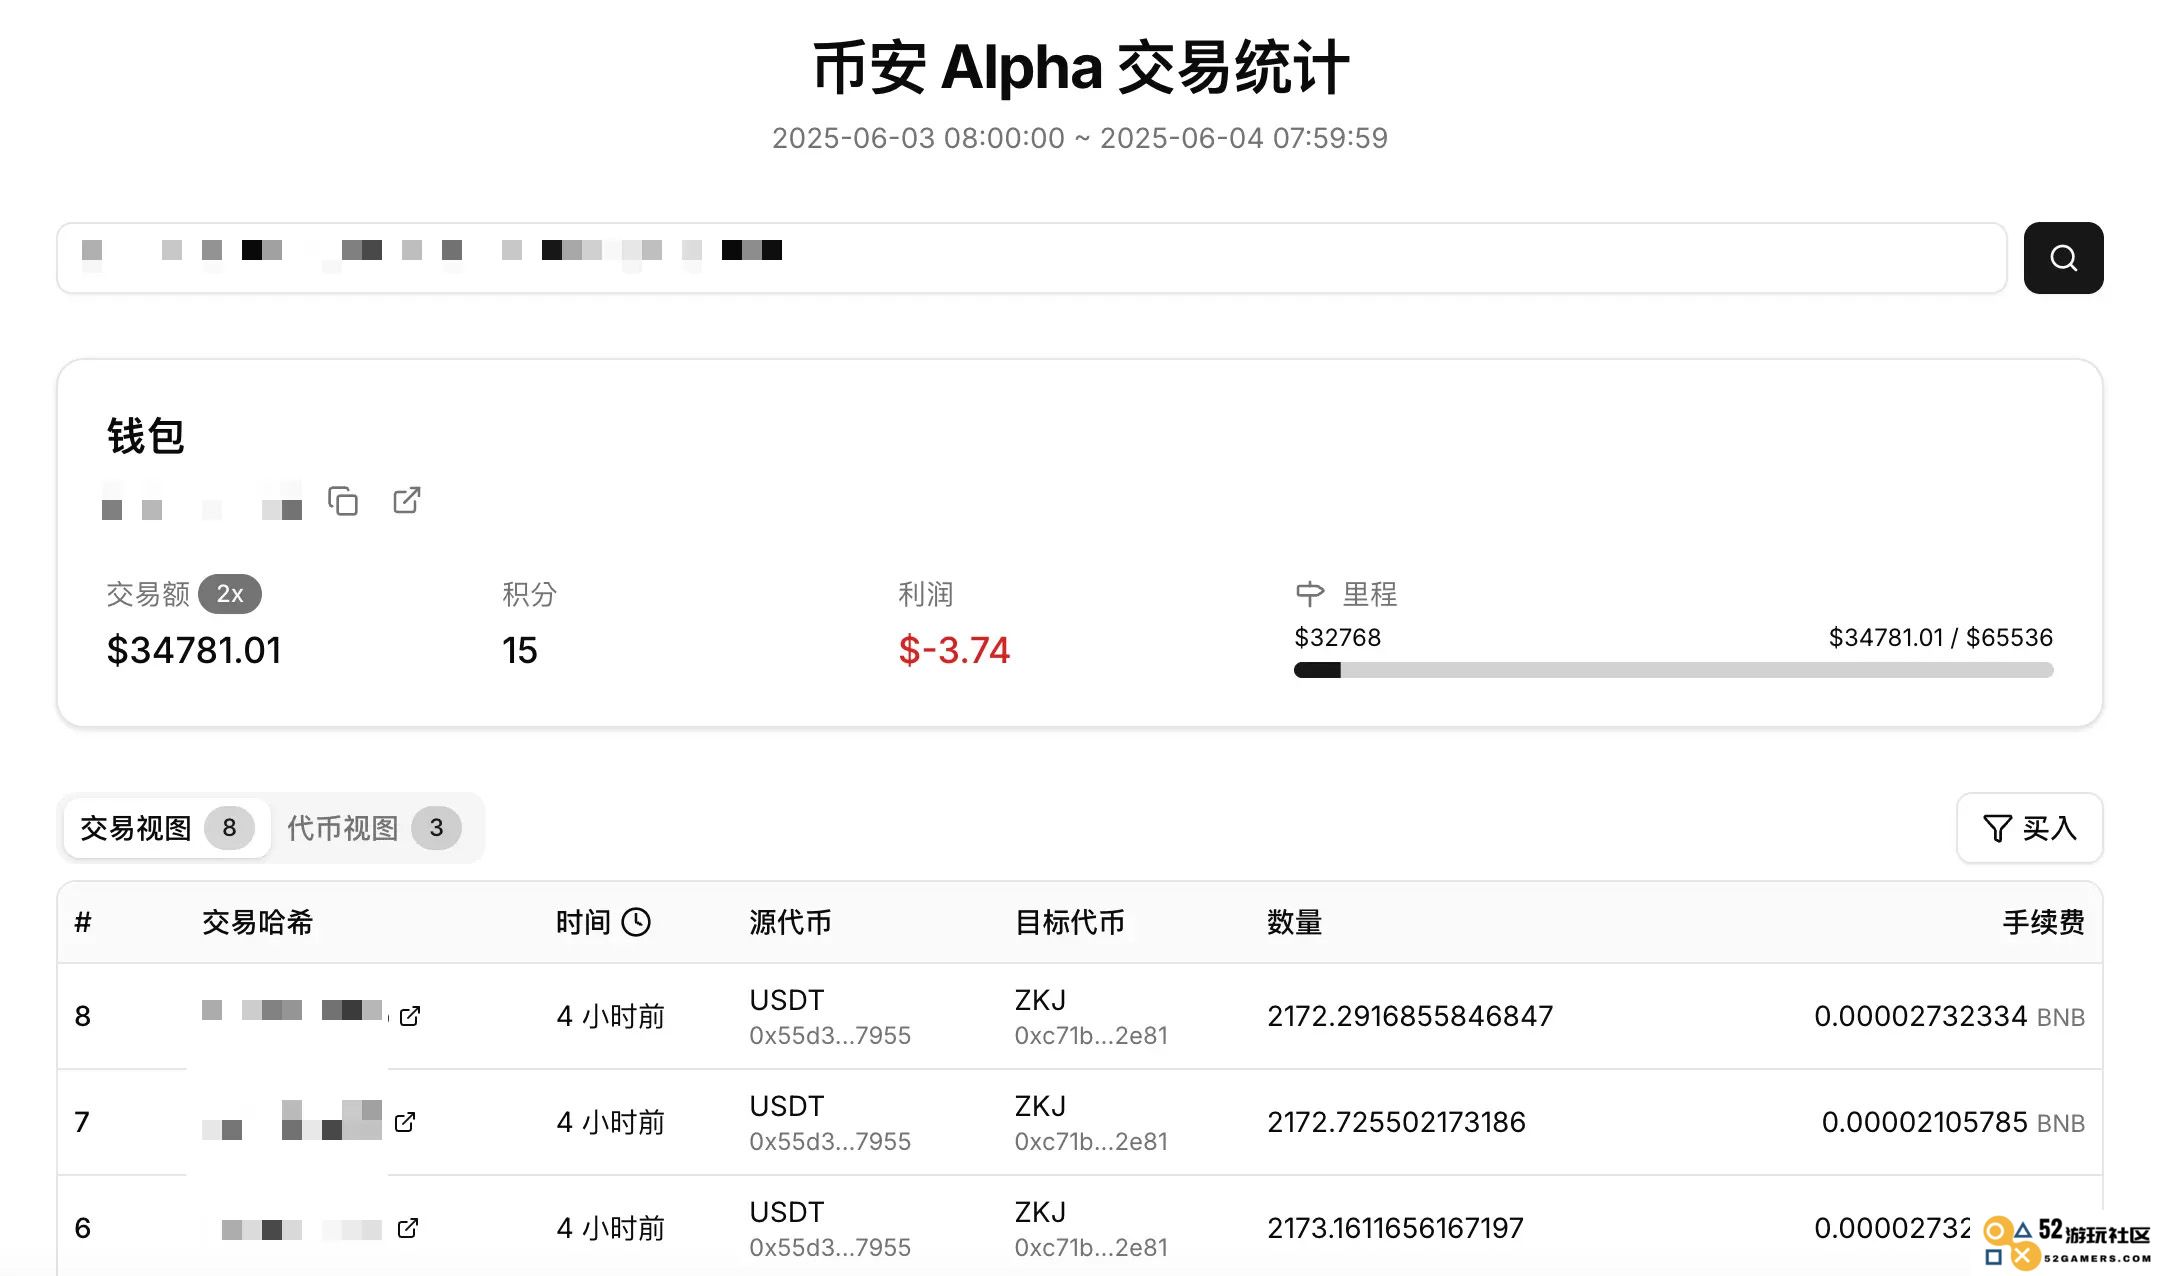Viewport: 2160px width, 1276px height.
Task: Click the count badge 8 on 交易视图
Action: 229,828
